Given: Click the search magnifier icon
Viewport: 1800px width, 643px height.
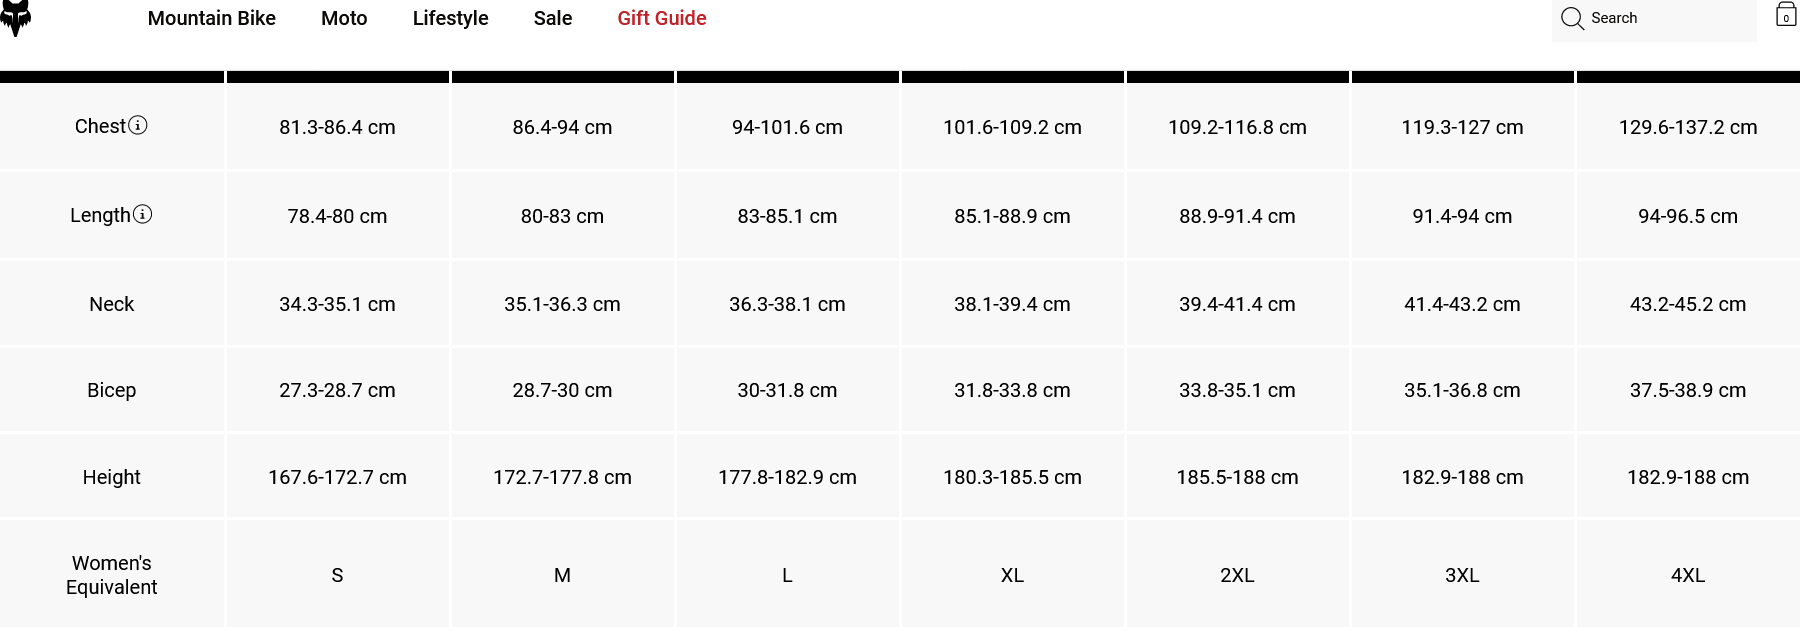Looking at the screenshot, I should pyautogui.click(x=1572, y=19).
